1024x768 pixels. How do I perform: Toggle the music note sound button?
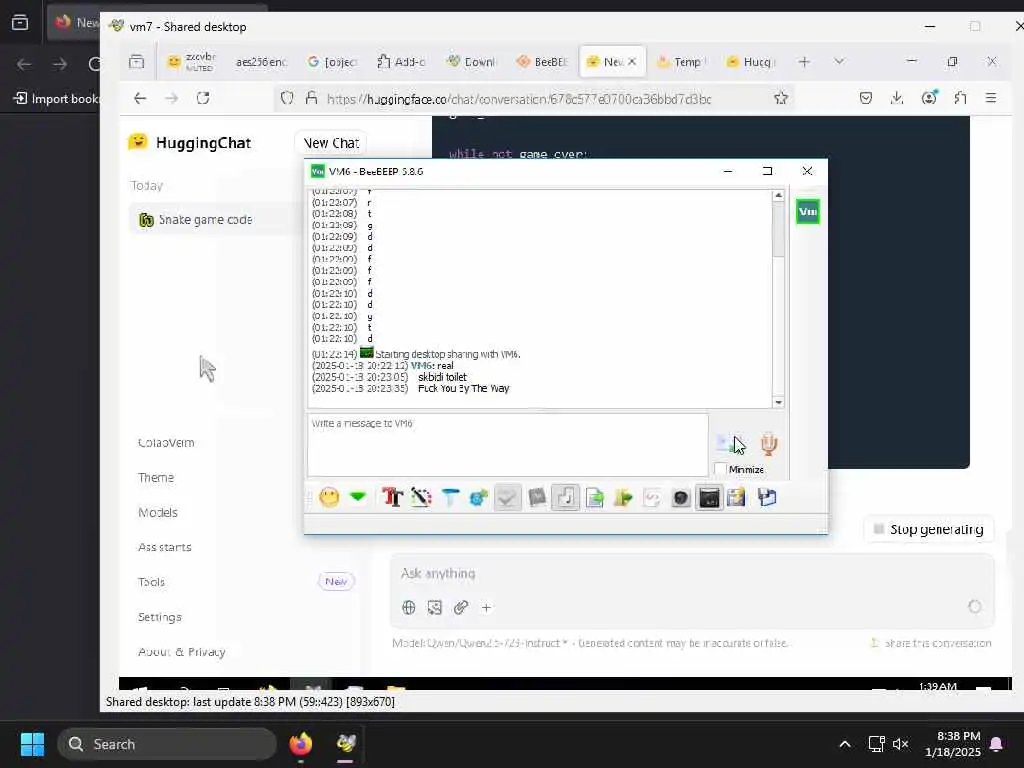(566, 498)
